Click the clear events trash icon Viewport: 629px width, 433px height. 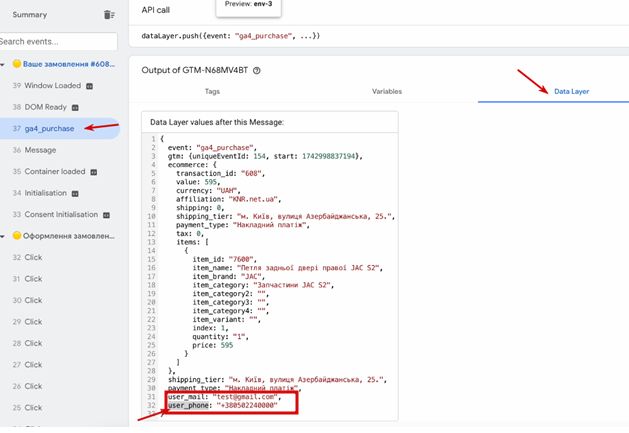pos(109,15)
